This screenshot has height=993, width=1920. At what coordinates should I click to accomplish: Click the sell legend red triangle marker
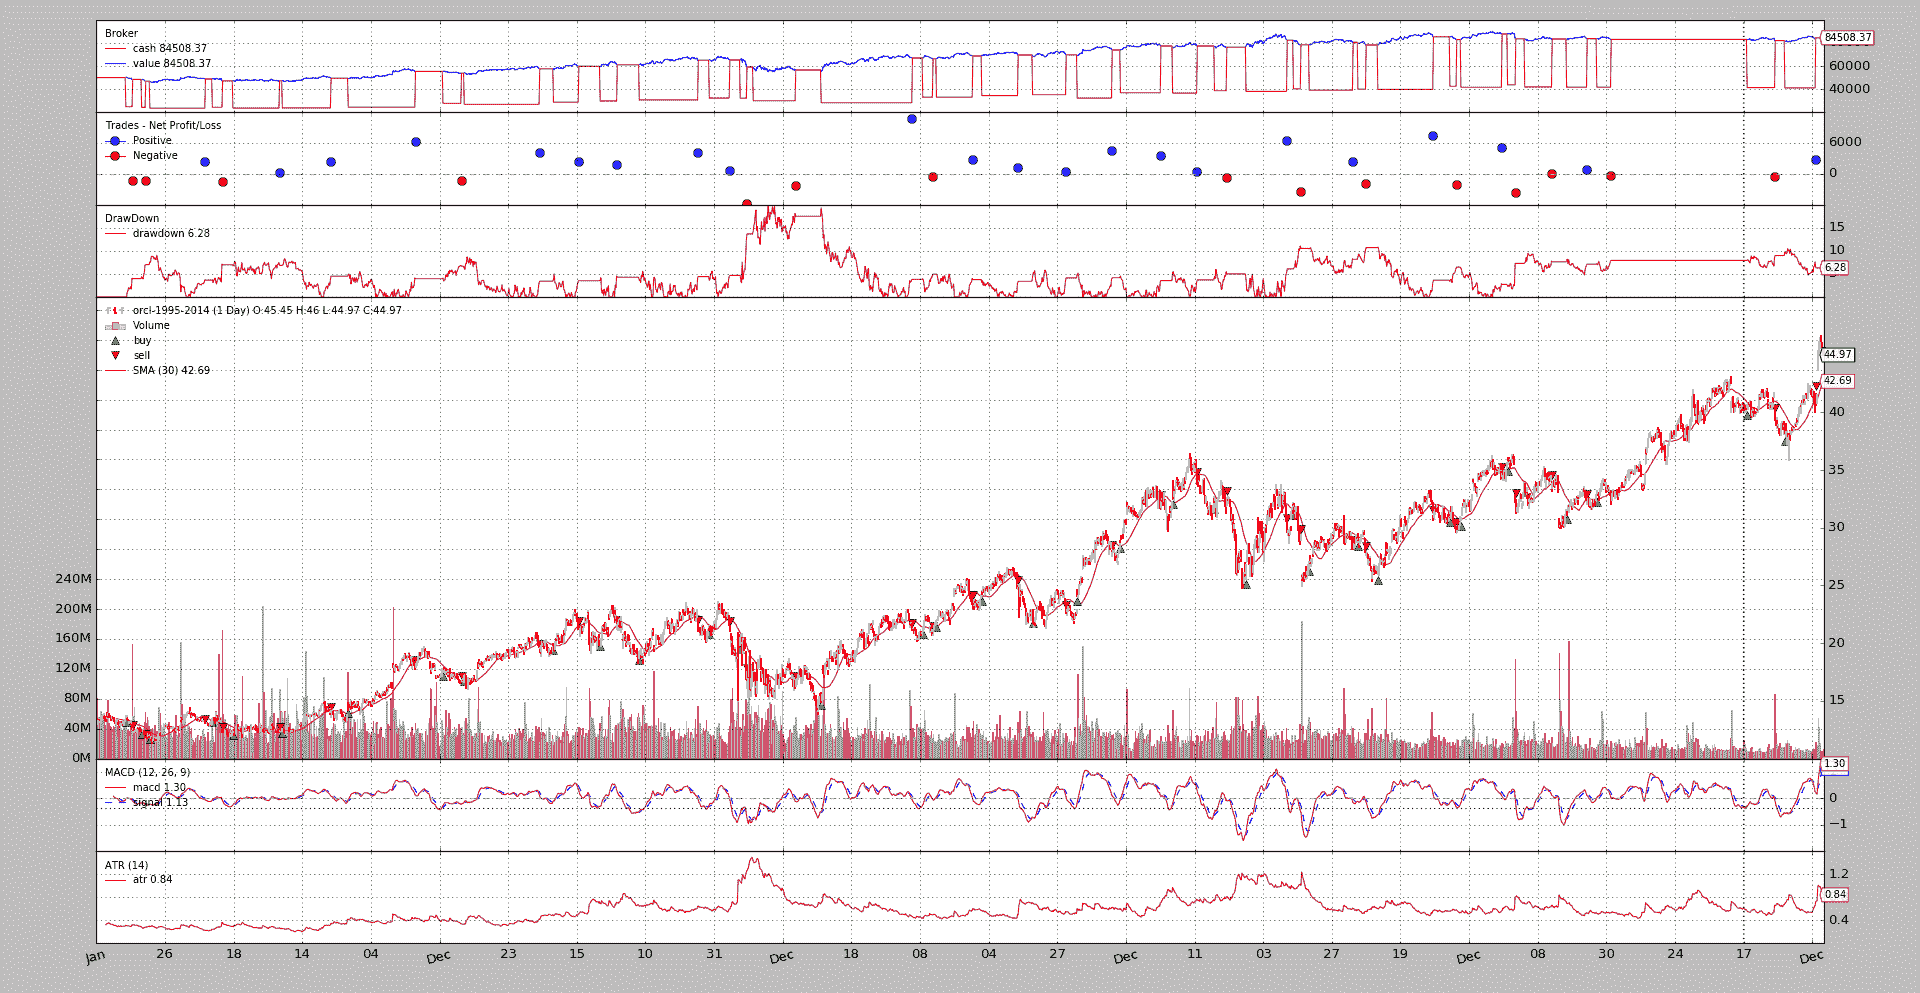pyautogui.click(x=115, y=355)
